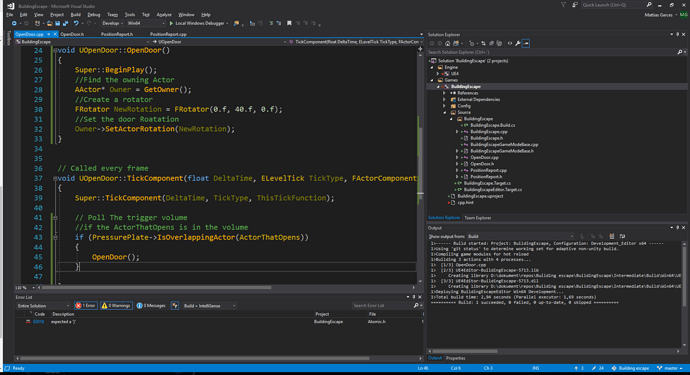The width and height of the screenshot is (690, 375).
Task: Click the Save file toolbar icon
Action: pos(58,23)
